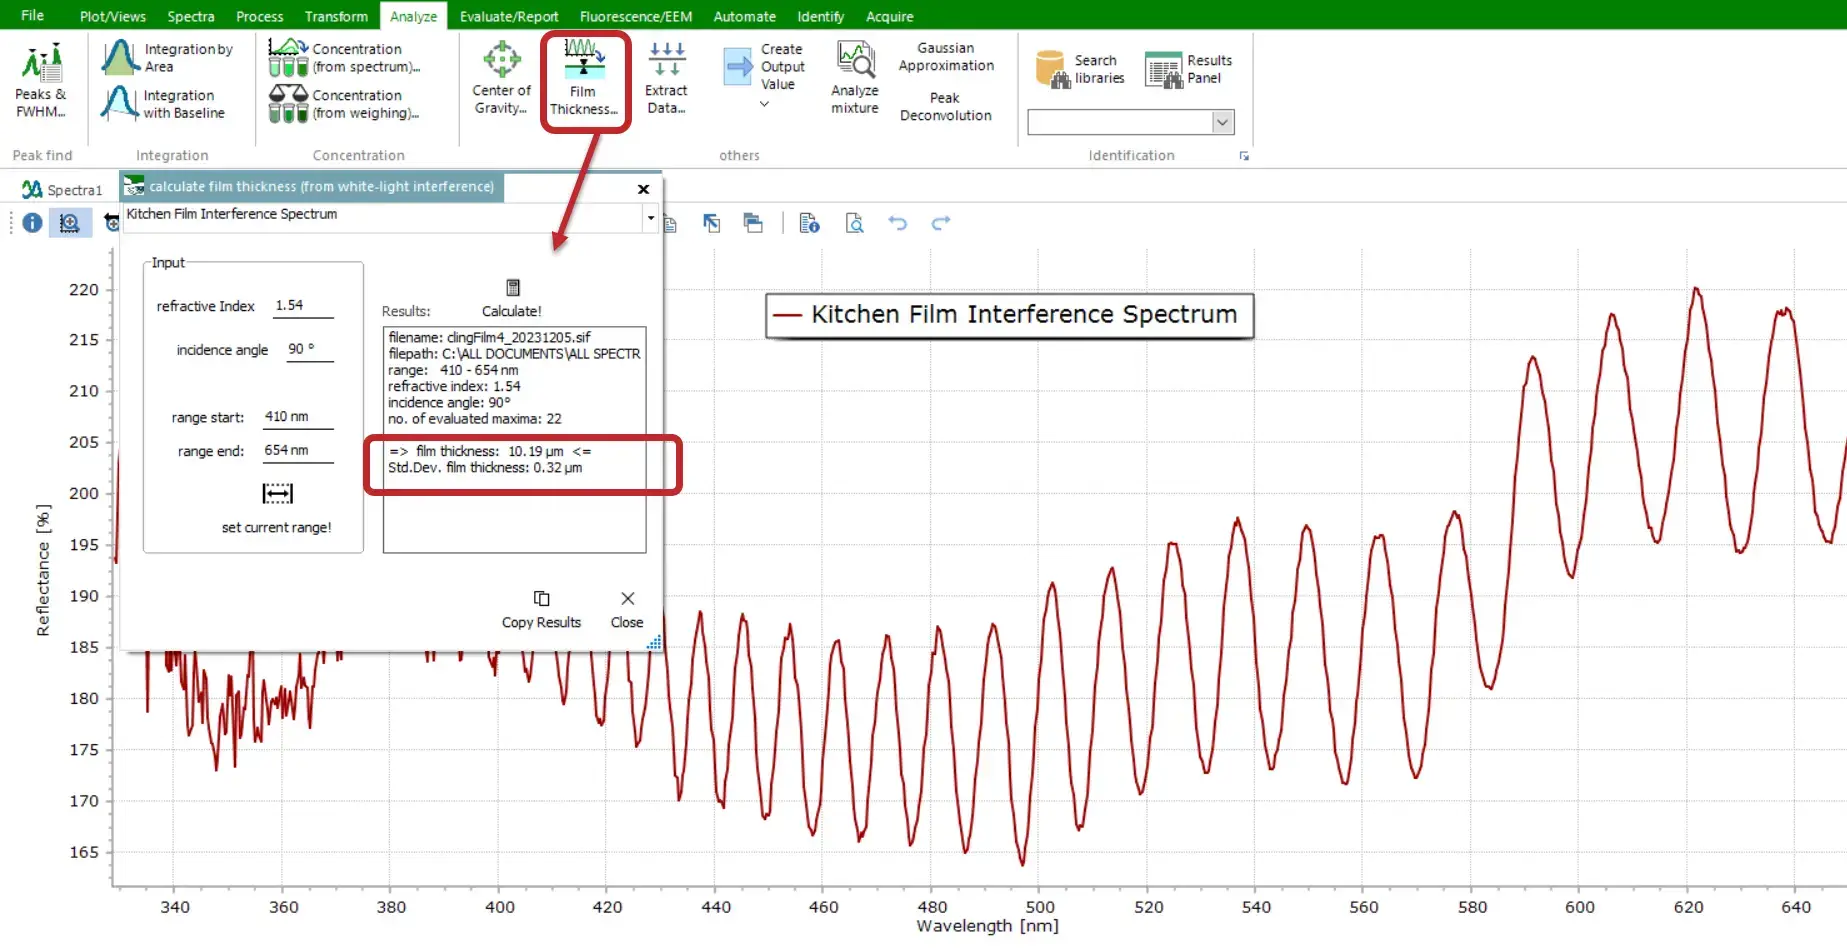1847x948 pixels.
Task: Click the redo arrow in plot toolbar
Action: point(941,223)
